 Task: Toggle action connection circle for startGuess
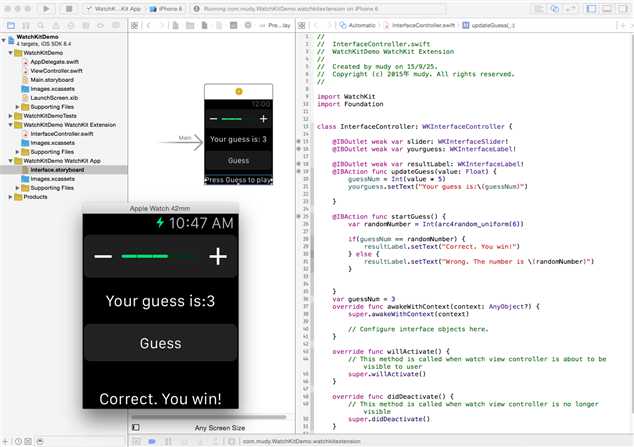[299, 217]
